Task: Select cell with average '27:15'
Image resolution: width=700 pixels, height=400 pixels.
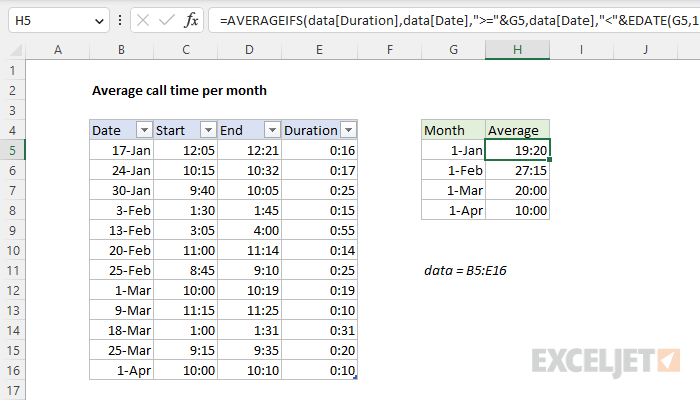Action: click(x=517, y=170)
